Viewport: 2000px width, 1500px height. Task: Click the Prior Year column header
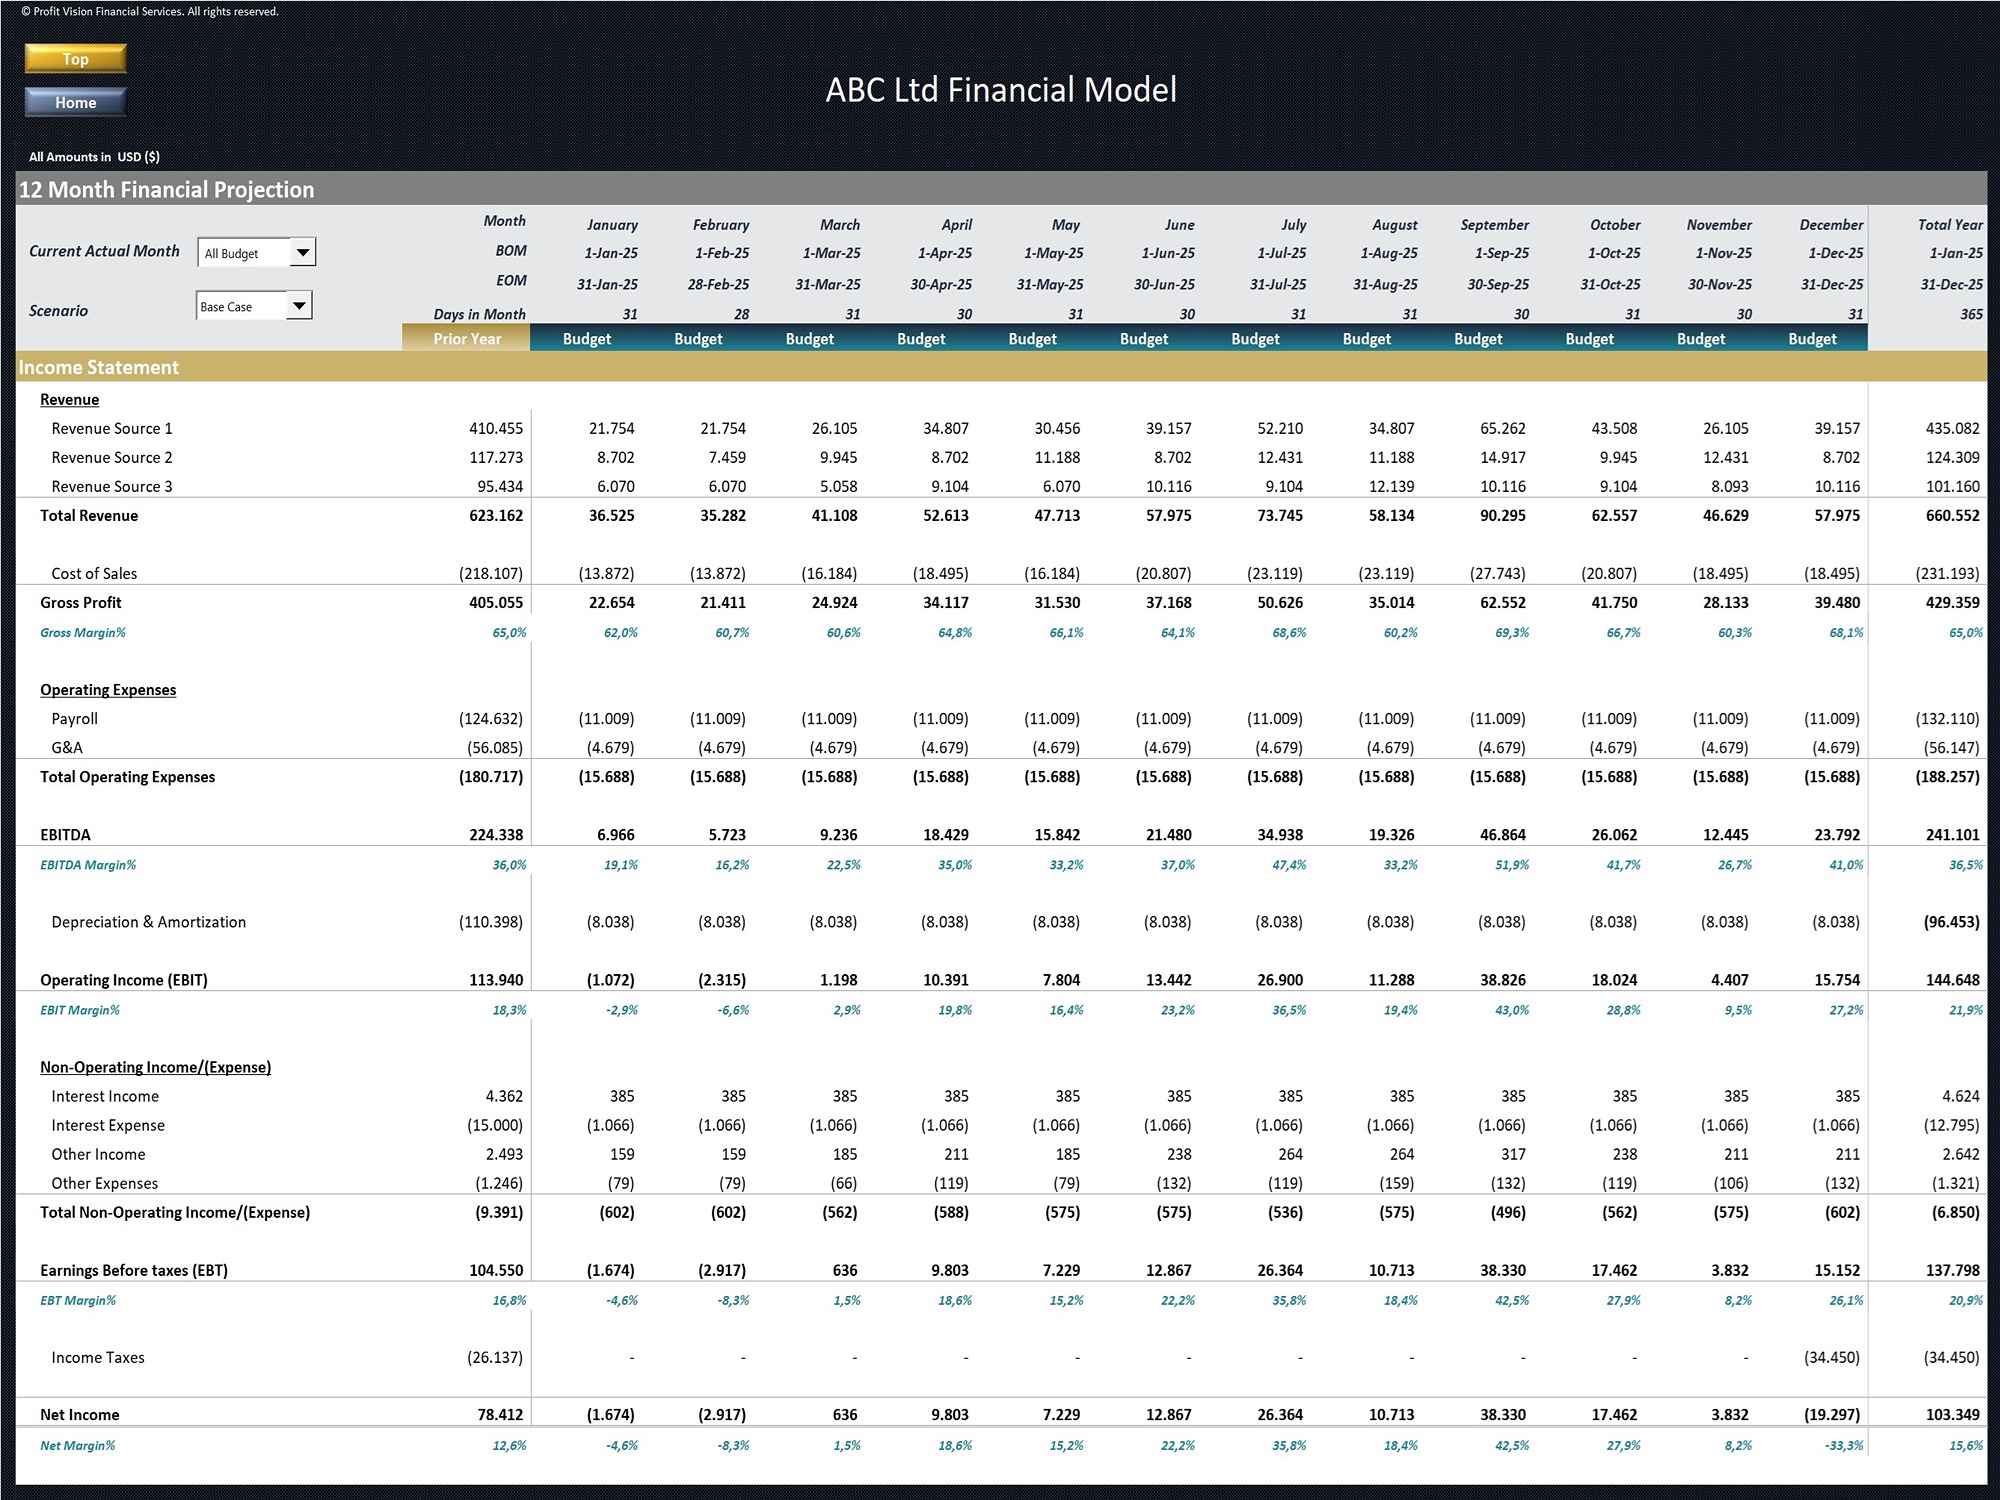467,339
